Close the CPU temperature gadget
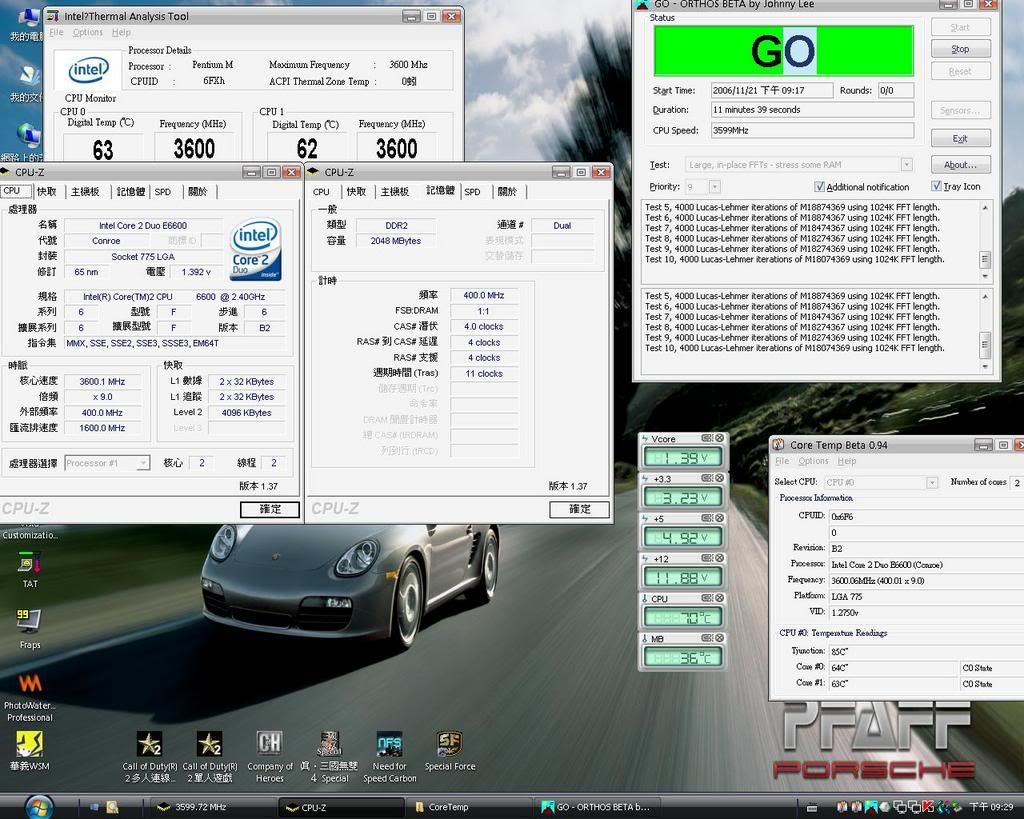Image resolution: width=1024 pixels, height=819 pixels. (720, 598)
